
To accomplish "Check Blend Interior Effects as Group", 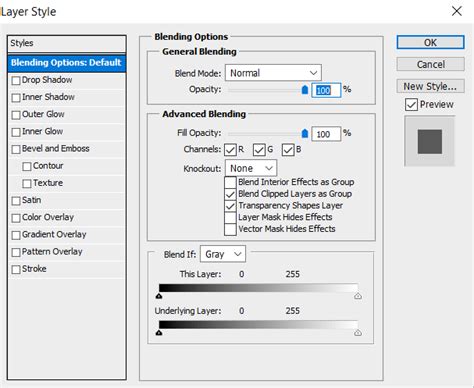I will coord(230,182).
